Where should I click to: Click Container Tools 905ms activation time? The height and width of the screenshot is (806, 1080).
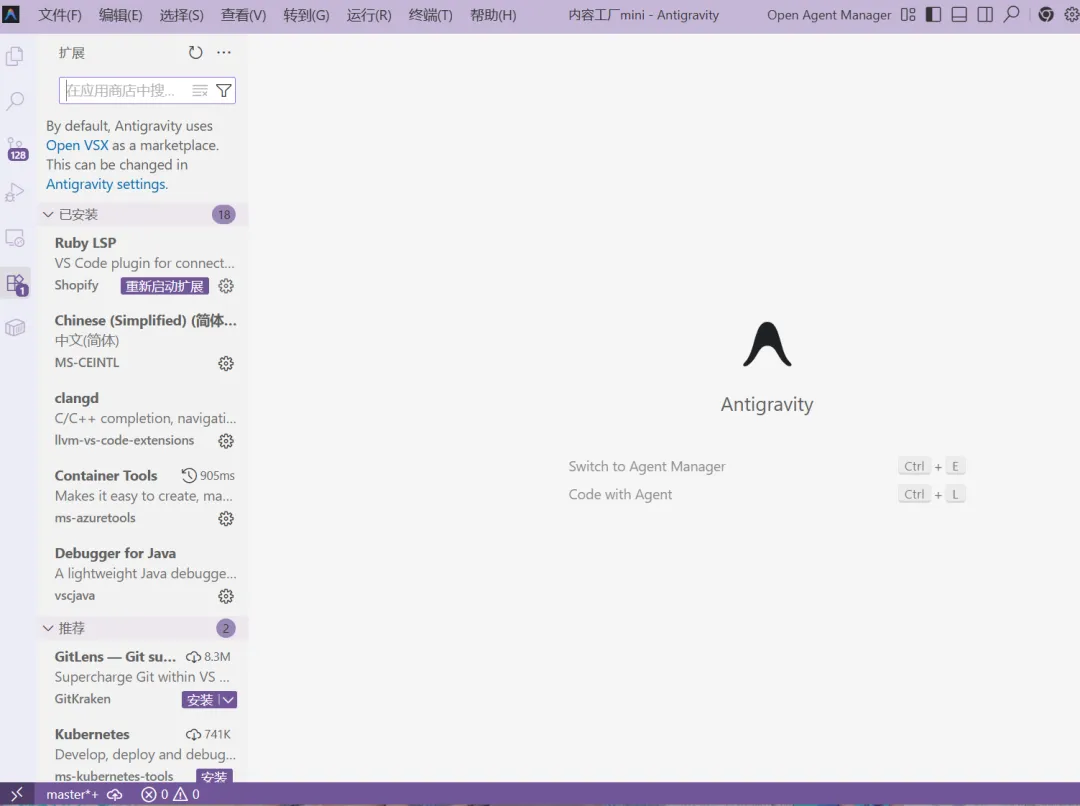208,475
